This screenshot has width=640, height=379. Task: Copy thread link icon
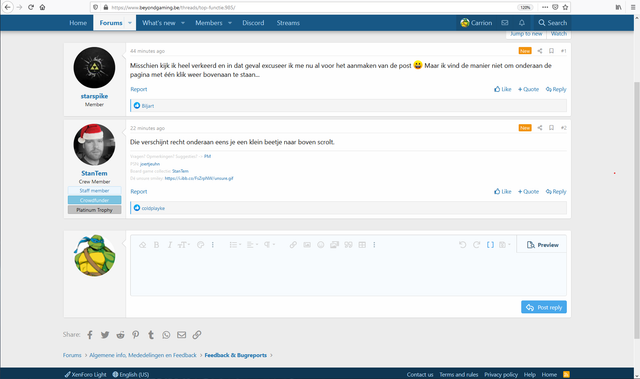[197, 335]
